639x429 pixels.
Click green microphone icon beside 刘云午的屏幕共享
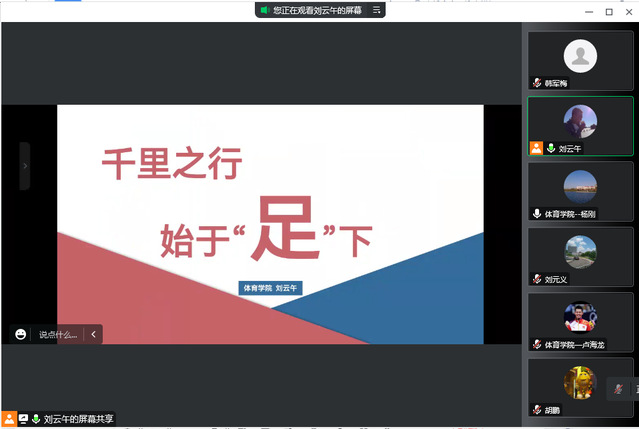[36, 419]
